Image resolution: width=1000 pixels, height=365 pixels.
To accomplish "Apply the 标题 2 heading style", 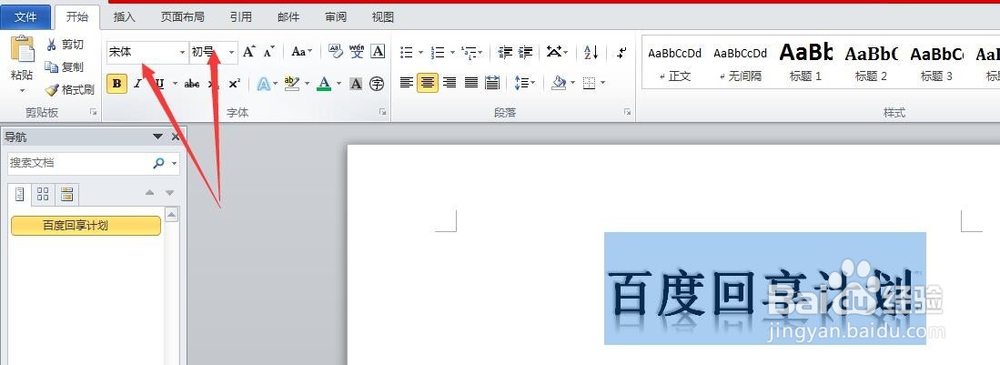I will pos(871,63).
